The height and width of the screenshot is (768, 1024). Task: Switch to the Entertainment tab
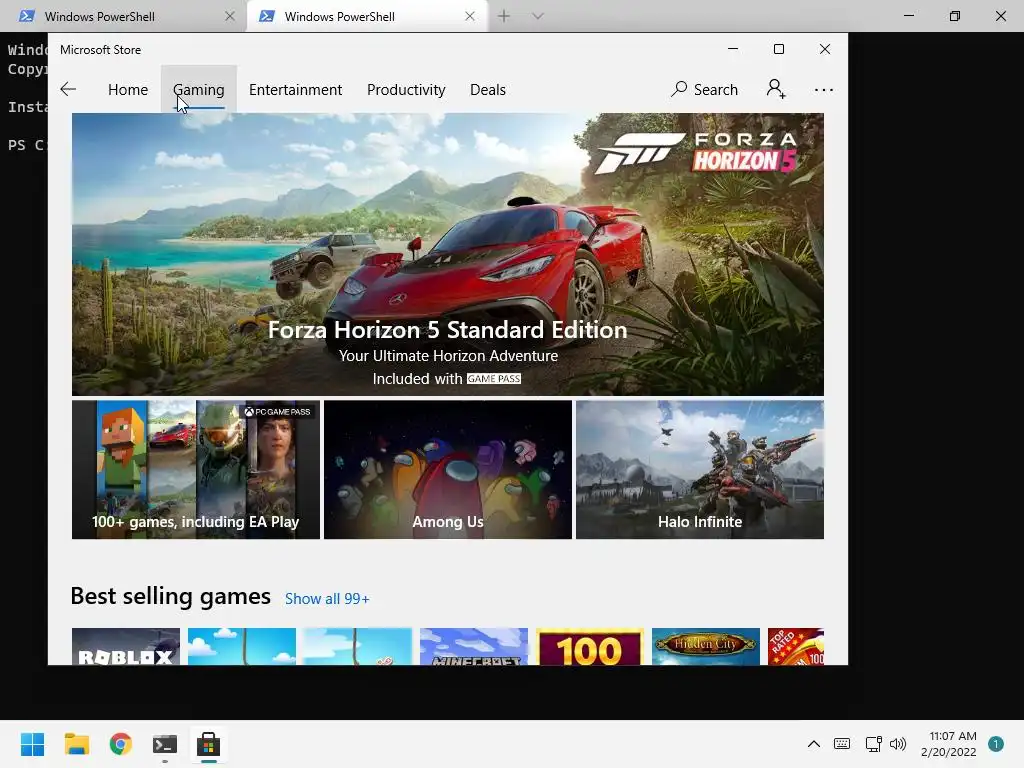(x=295, y=89)
